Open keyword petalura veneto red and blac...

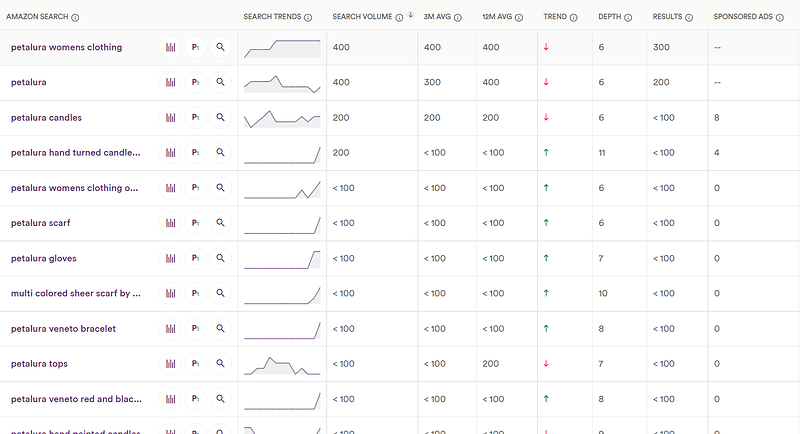(x=77, y=399)
